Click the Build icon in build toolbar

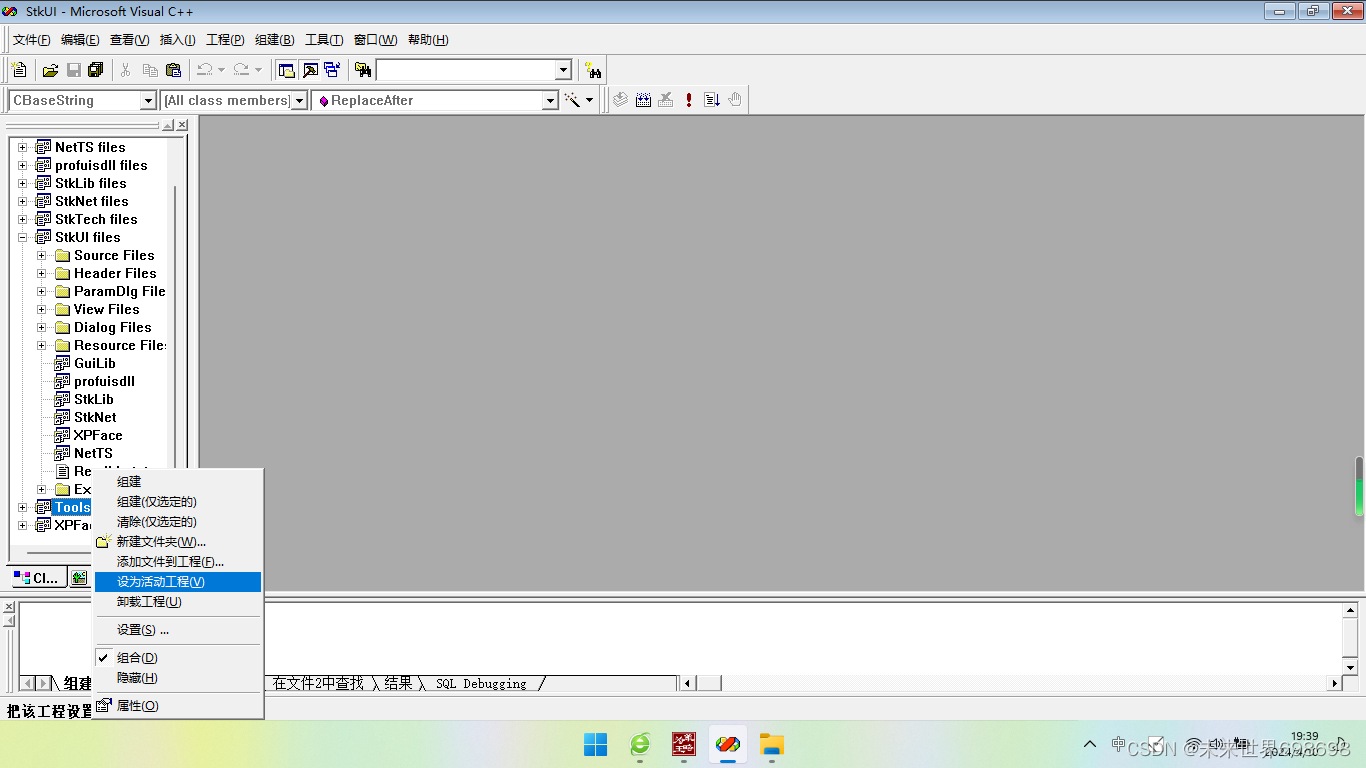[643, 100]
